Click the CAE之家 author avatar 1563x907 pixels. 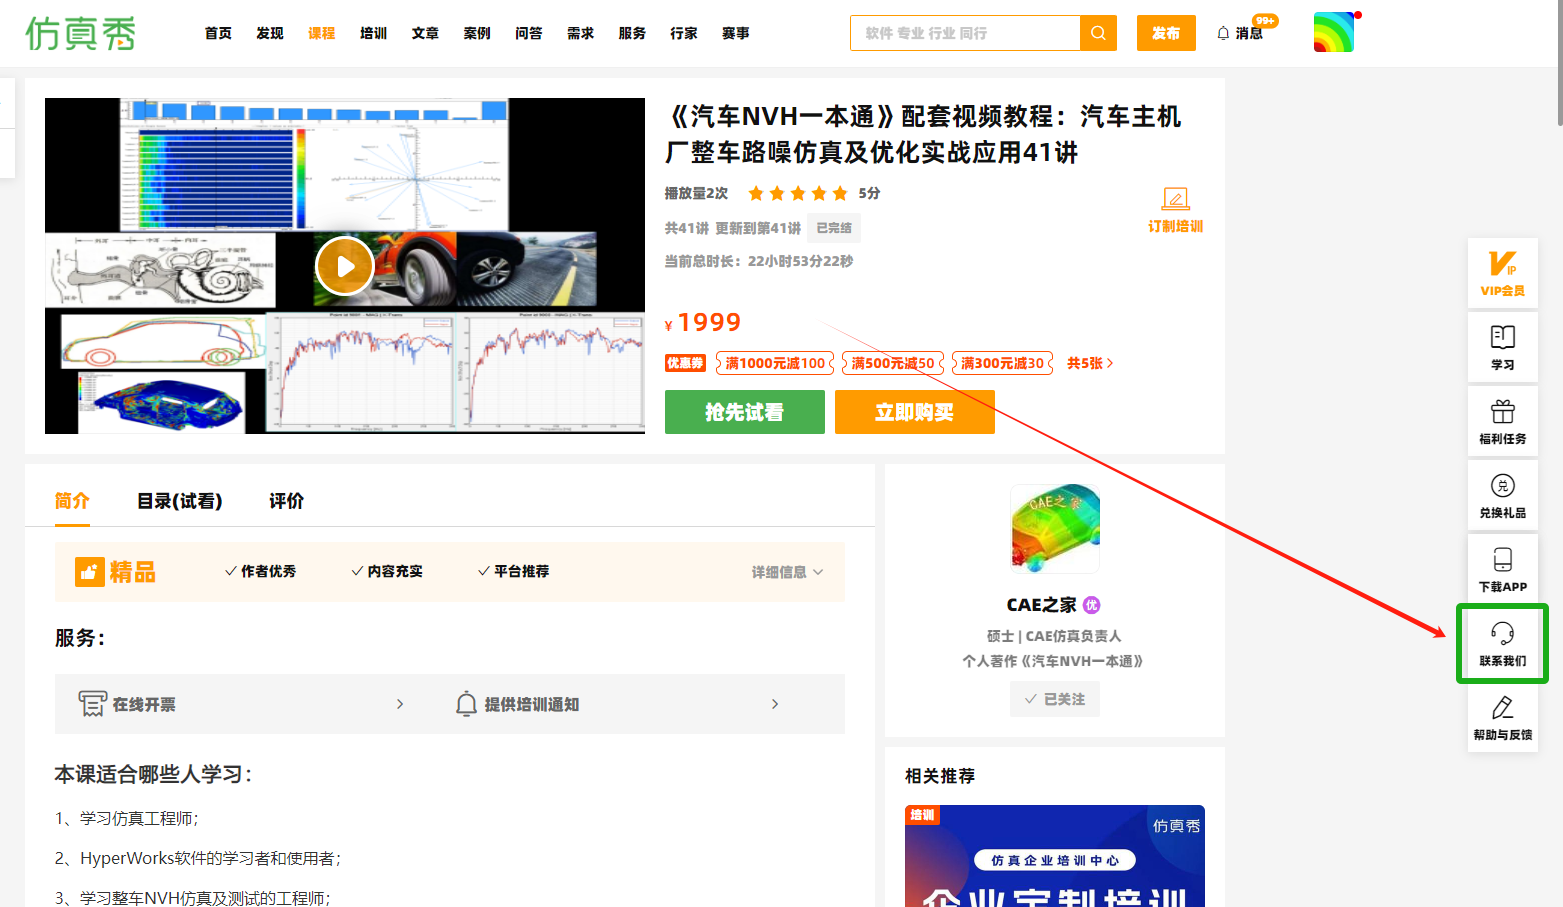(x=1055, y=529)
